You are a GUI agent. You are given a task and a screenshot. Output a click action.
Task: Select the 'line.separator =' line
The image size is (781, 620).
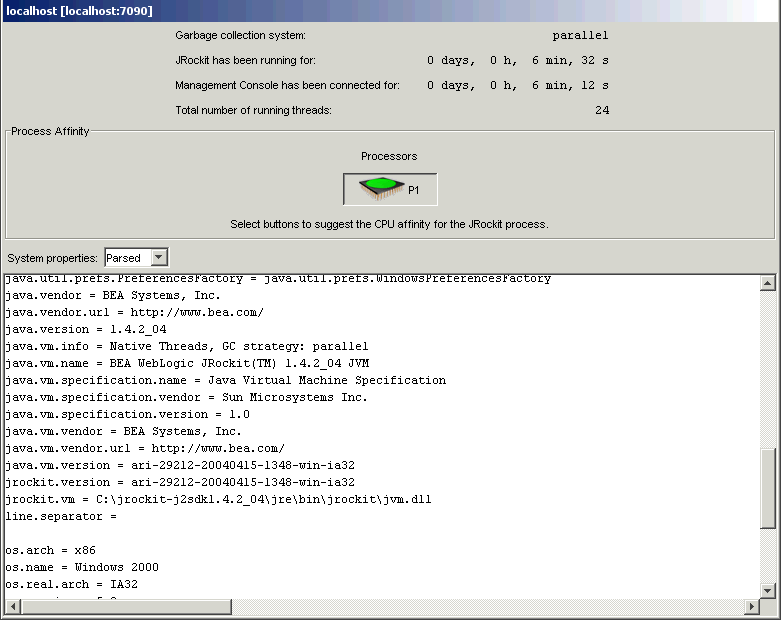pyautogui.click(x=61, y=516)
